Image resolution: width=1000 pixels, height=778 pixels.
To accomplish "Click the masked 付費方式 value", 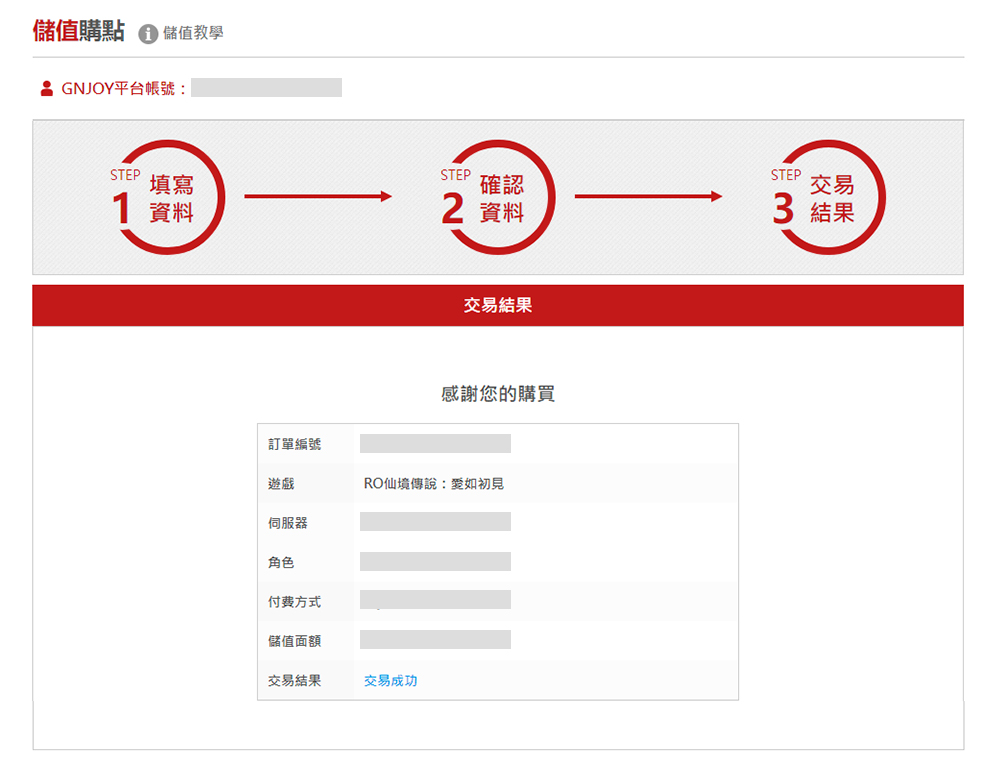I will pos(435,601).
